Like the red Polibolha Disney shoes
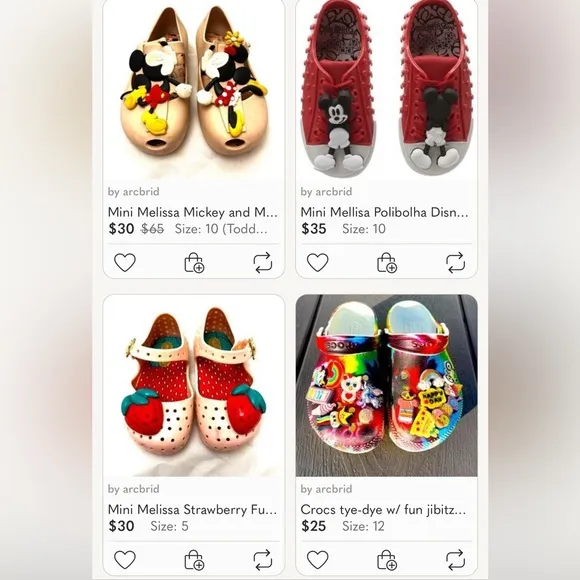 [318, 263]
